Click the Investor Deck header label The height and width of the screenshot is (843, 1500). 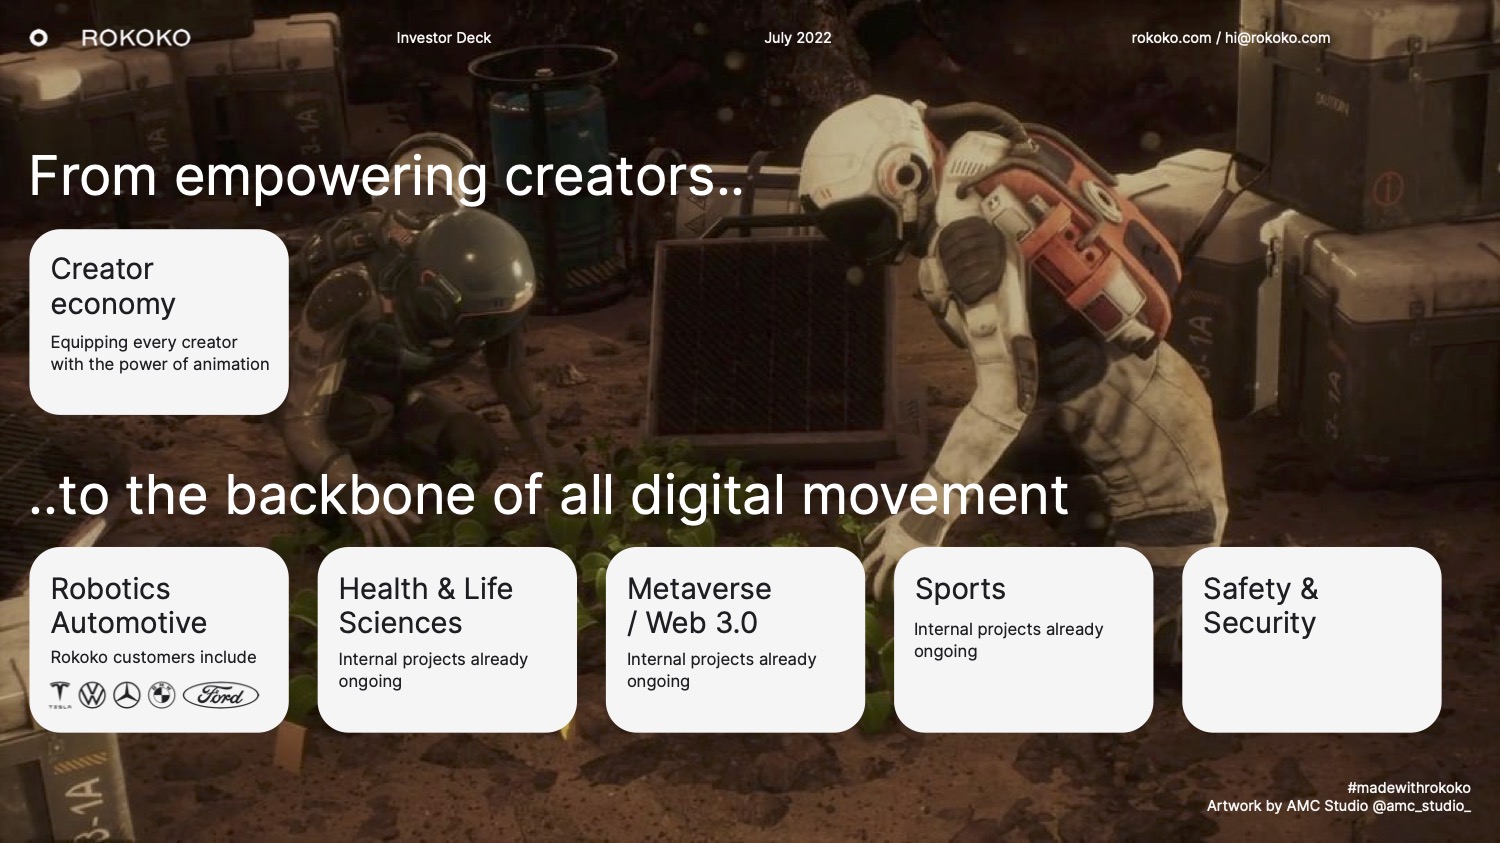click(443, 38)
